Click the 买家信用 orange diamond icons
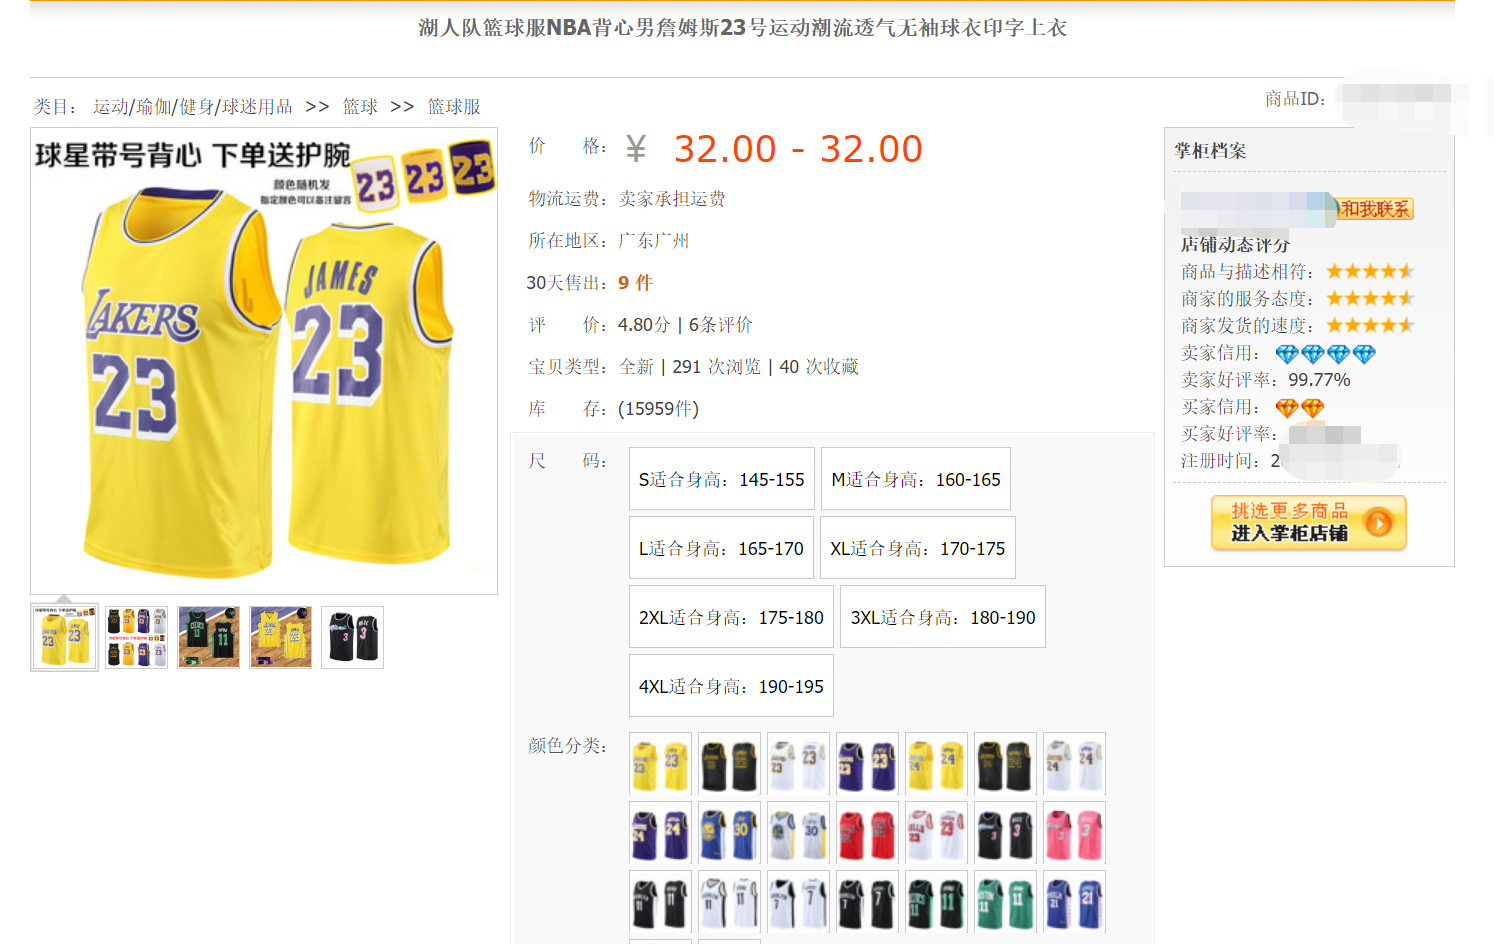1494x944 pixels. coord(1300,408)
